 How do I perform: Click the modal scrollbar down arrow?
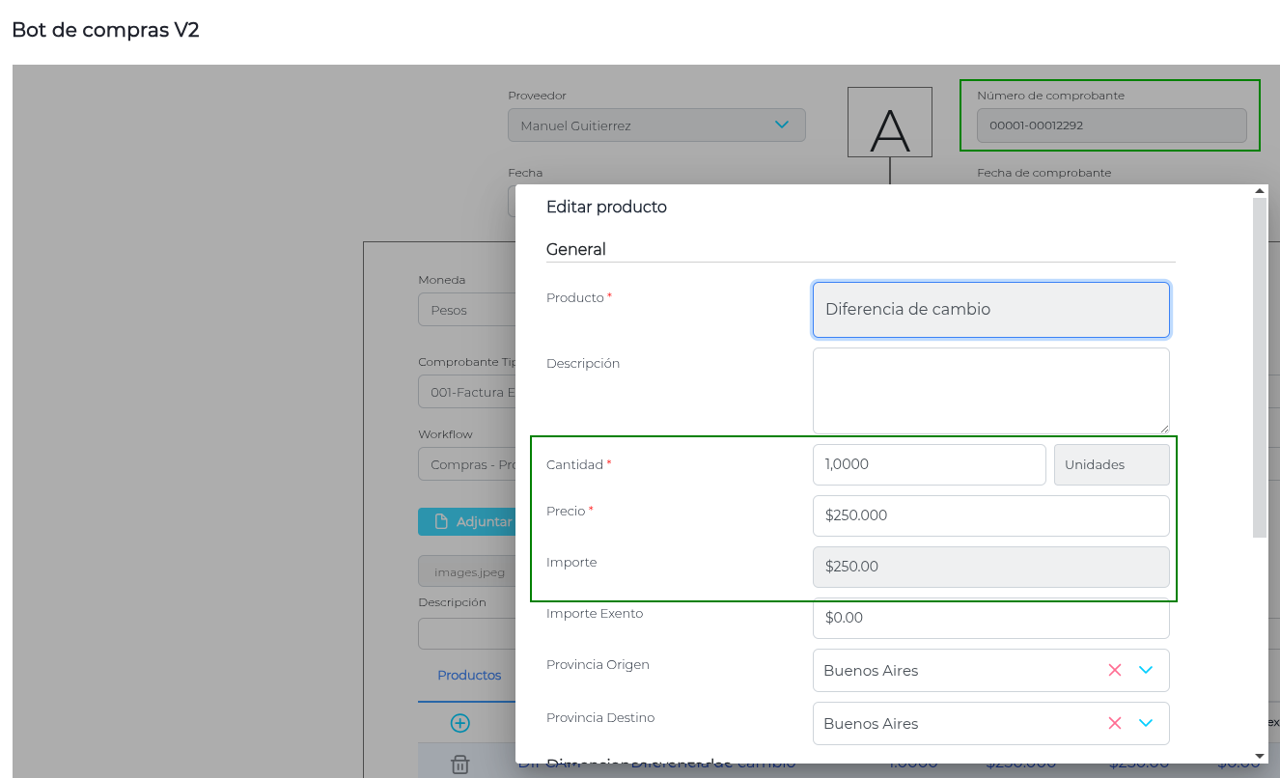(x=1260, y=756)
